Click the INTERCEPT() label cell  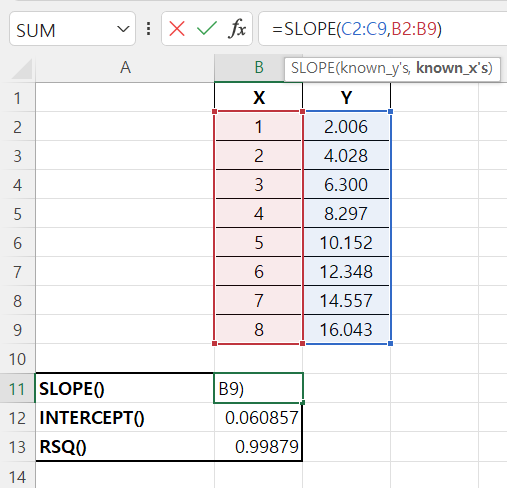(x=125, y=418)
